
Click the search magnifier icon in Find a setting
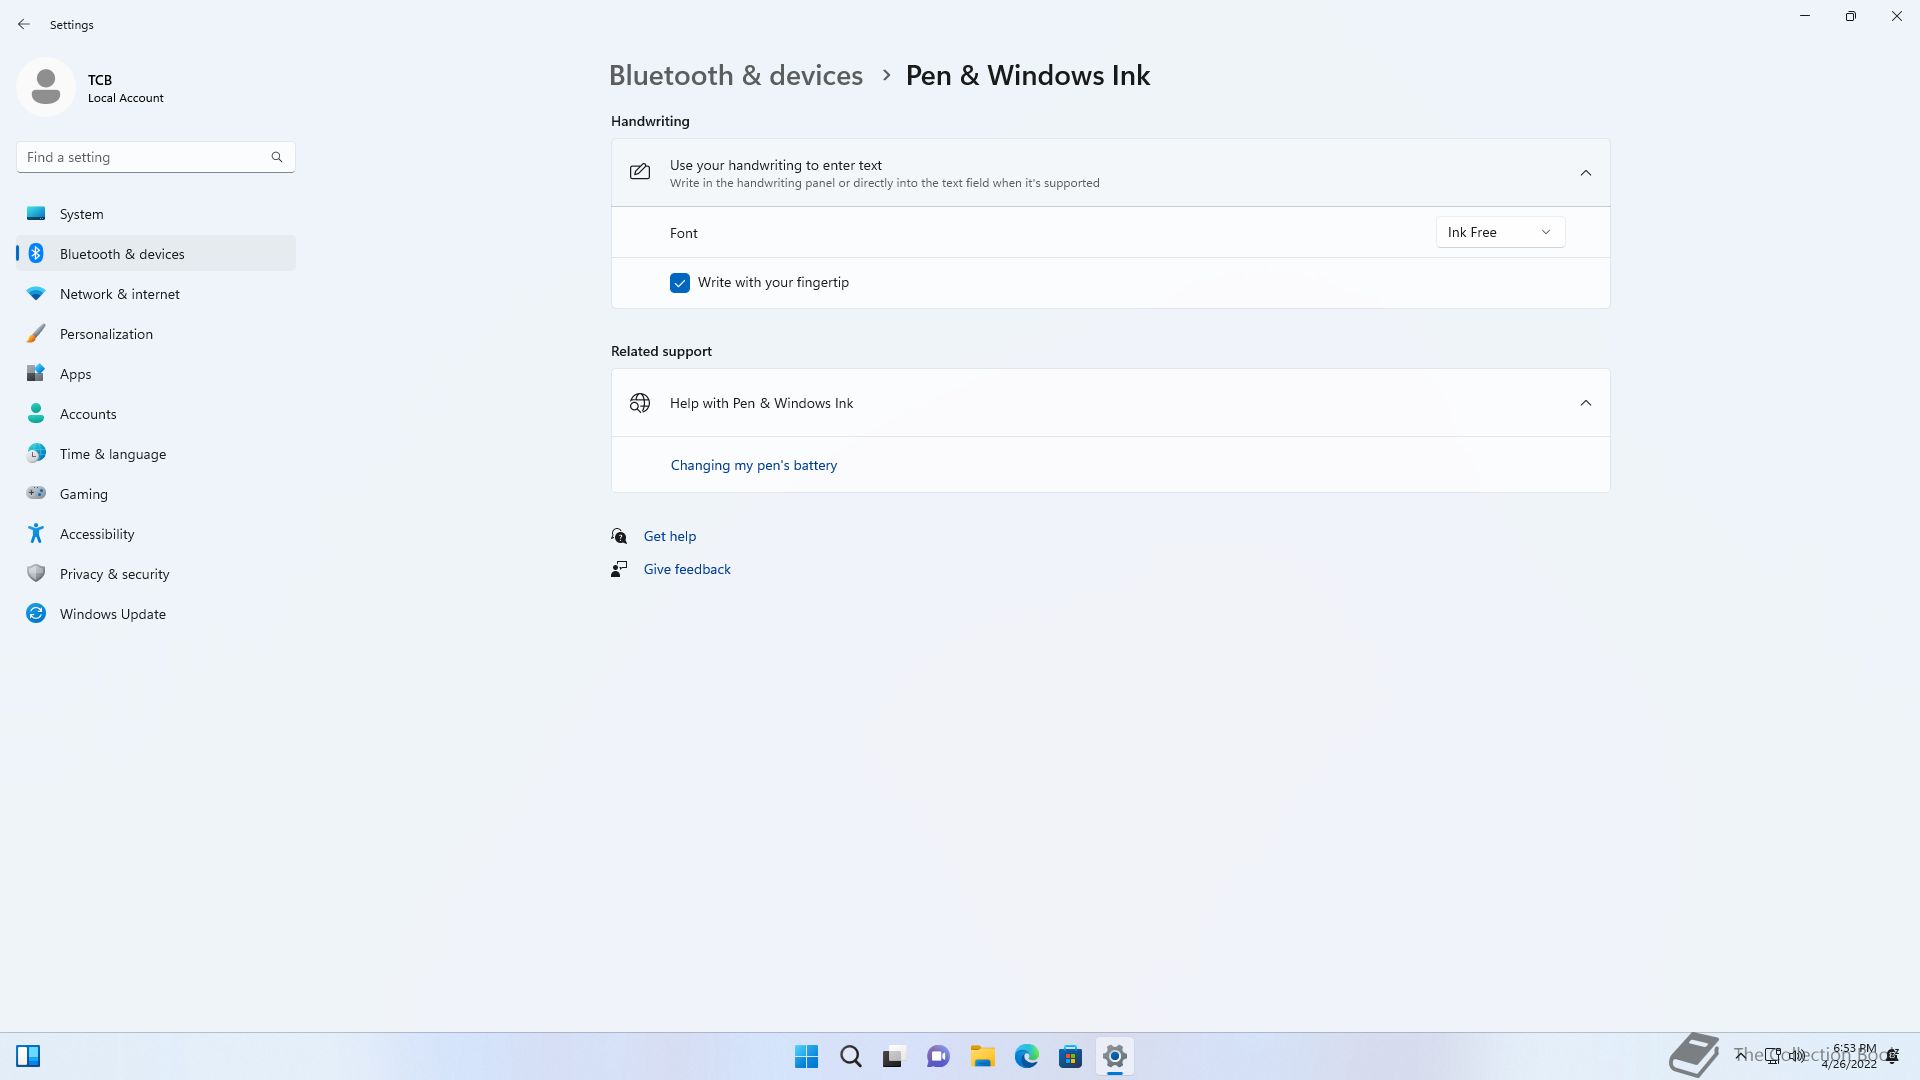pyautogui.click(x=277, y=157)
